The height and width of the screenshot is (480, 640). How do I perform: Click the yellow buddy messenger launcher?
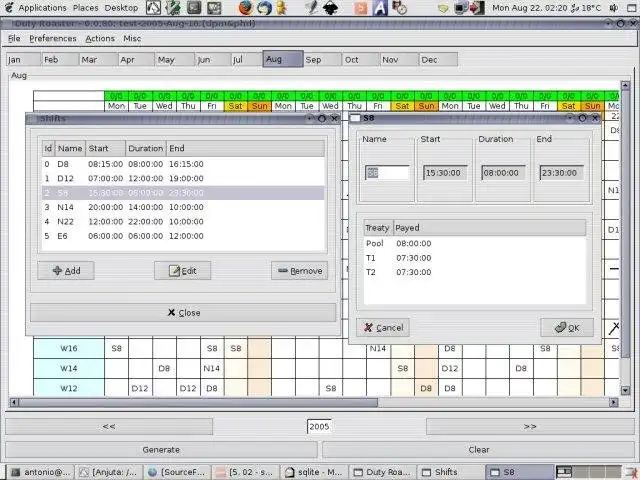[x=281, y=8]
